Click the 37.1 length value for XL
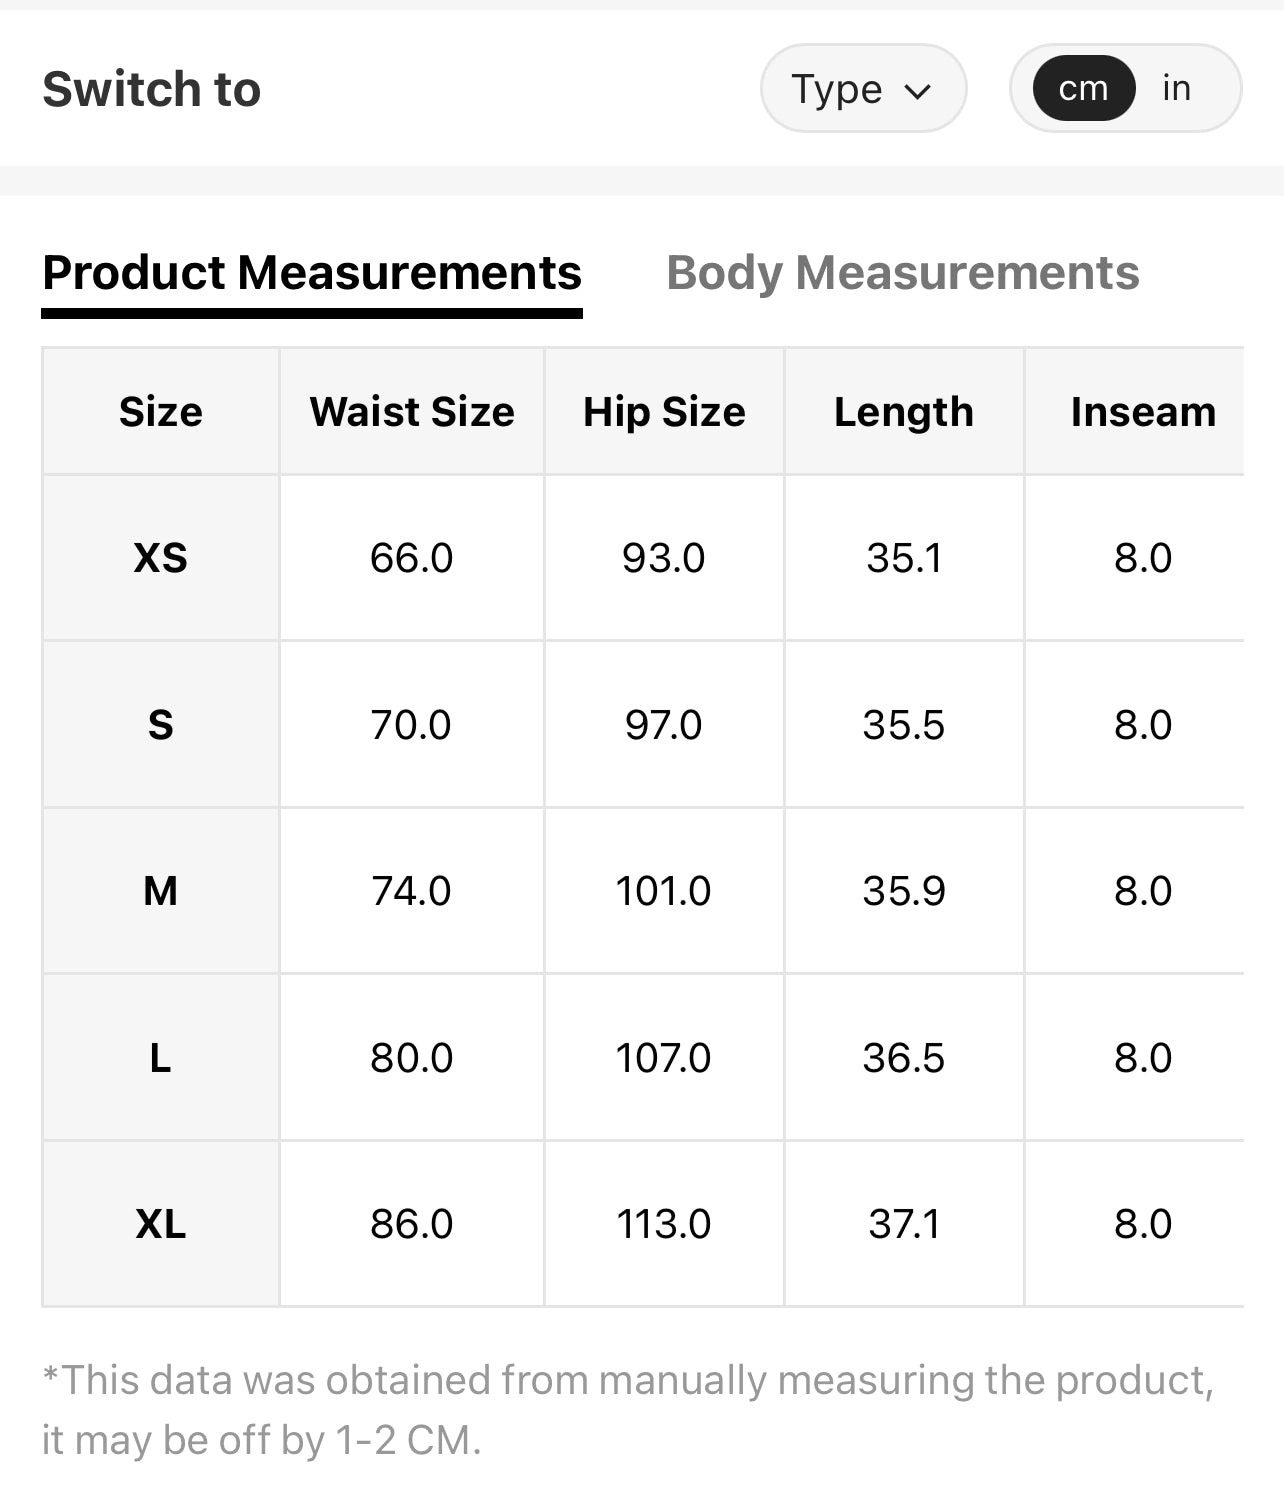The height and width of the screenshot is (1488, 1284). pos(904,1224)
